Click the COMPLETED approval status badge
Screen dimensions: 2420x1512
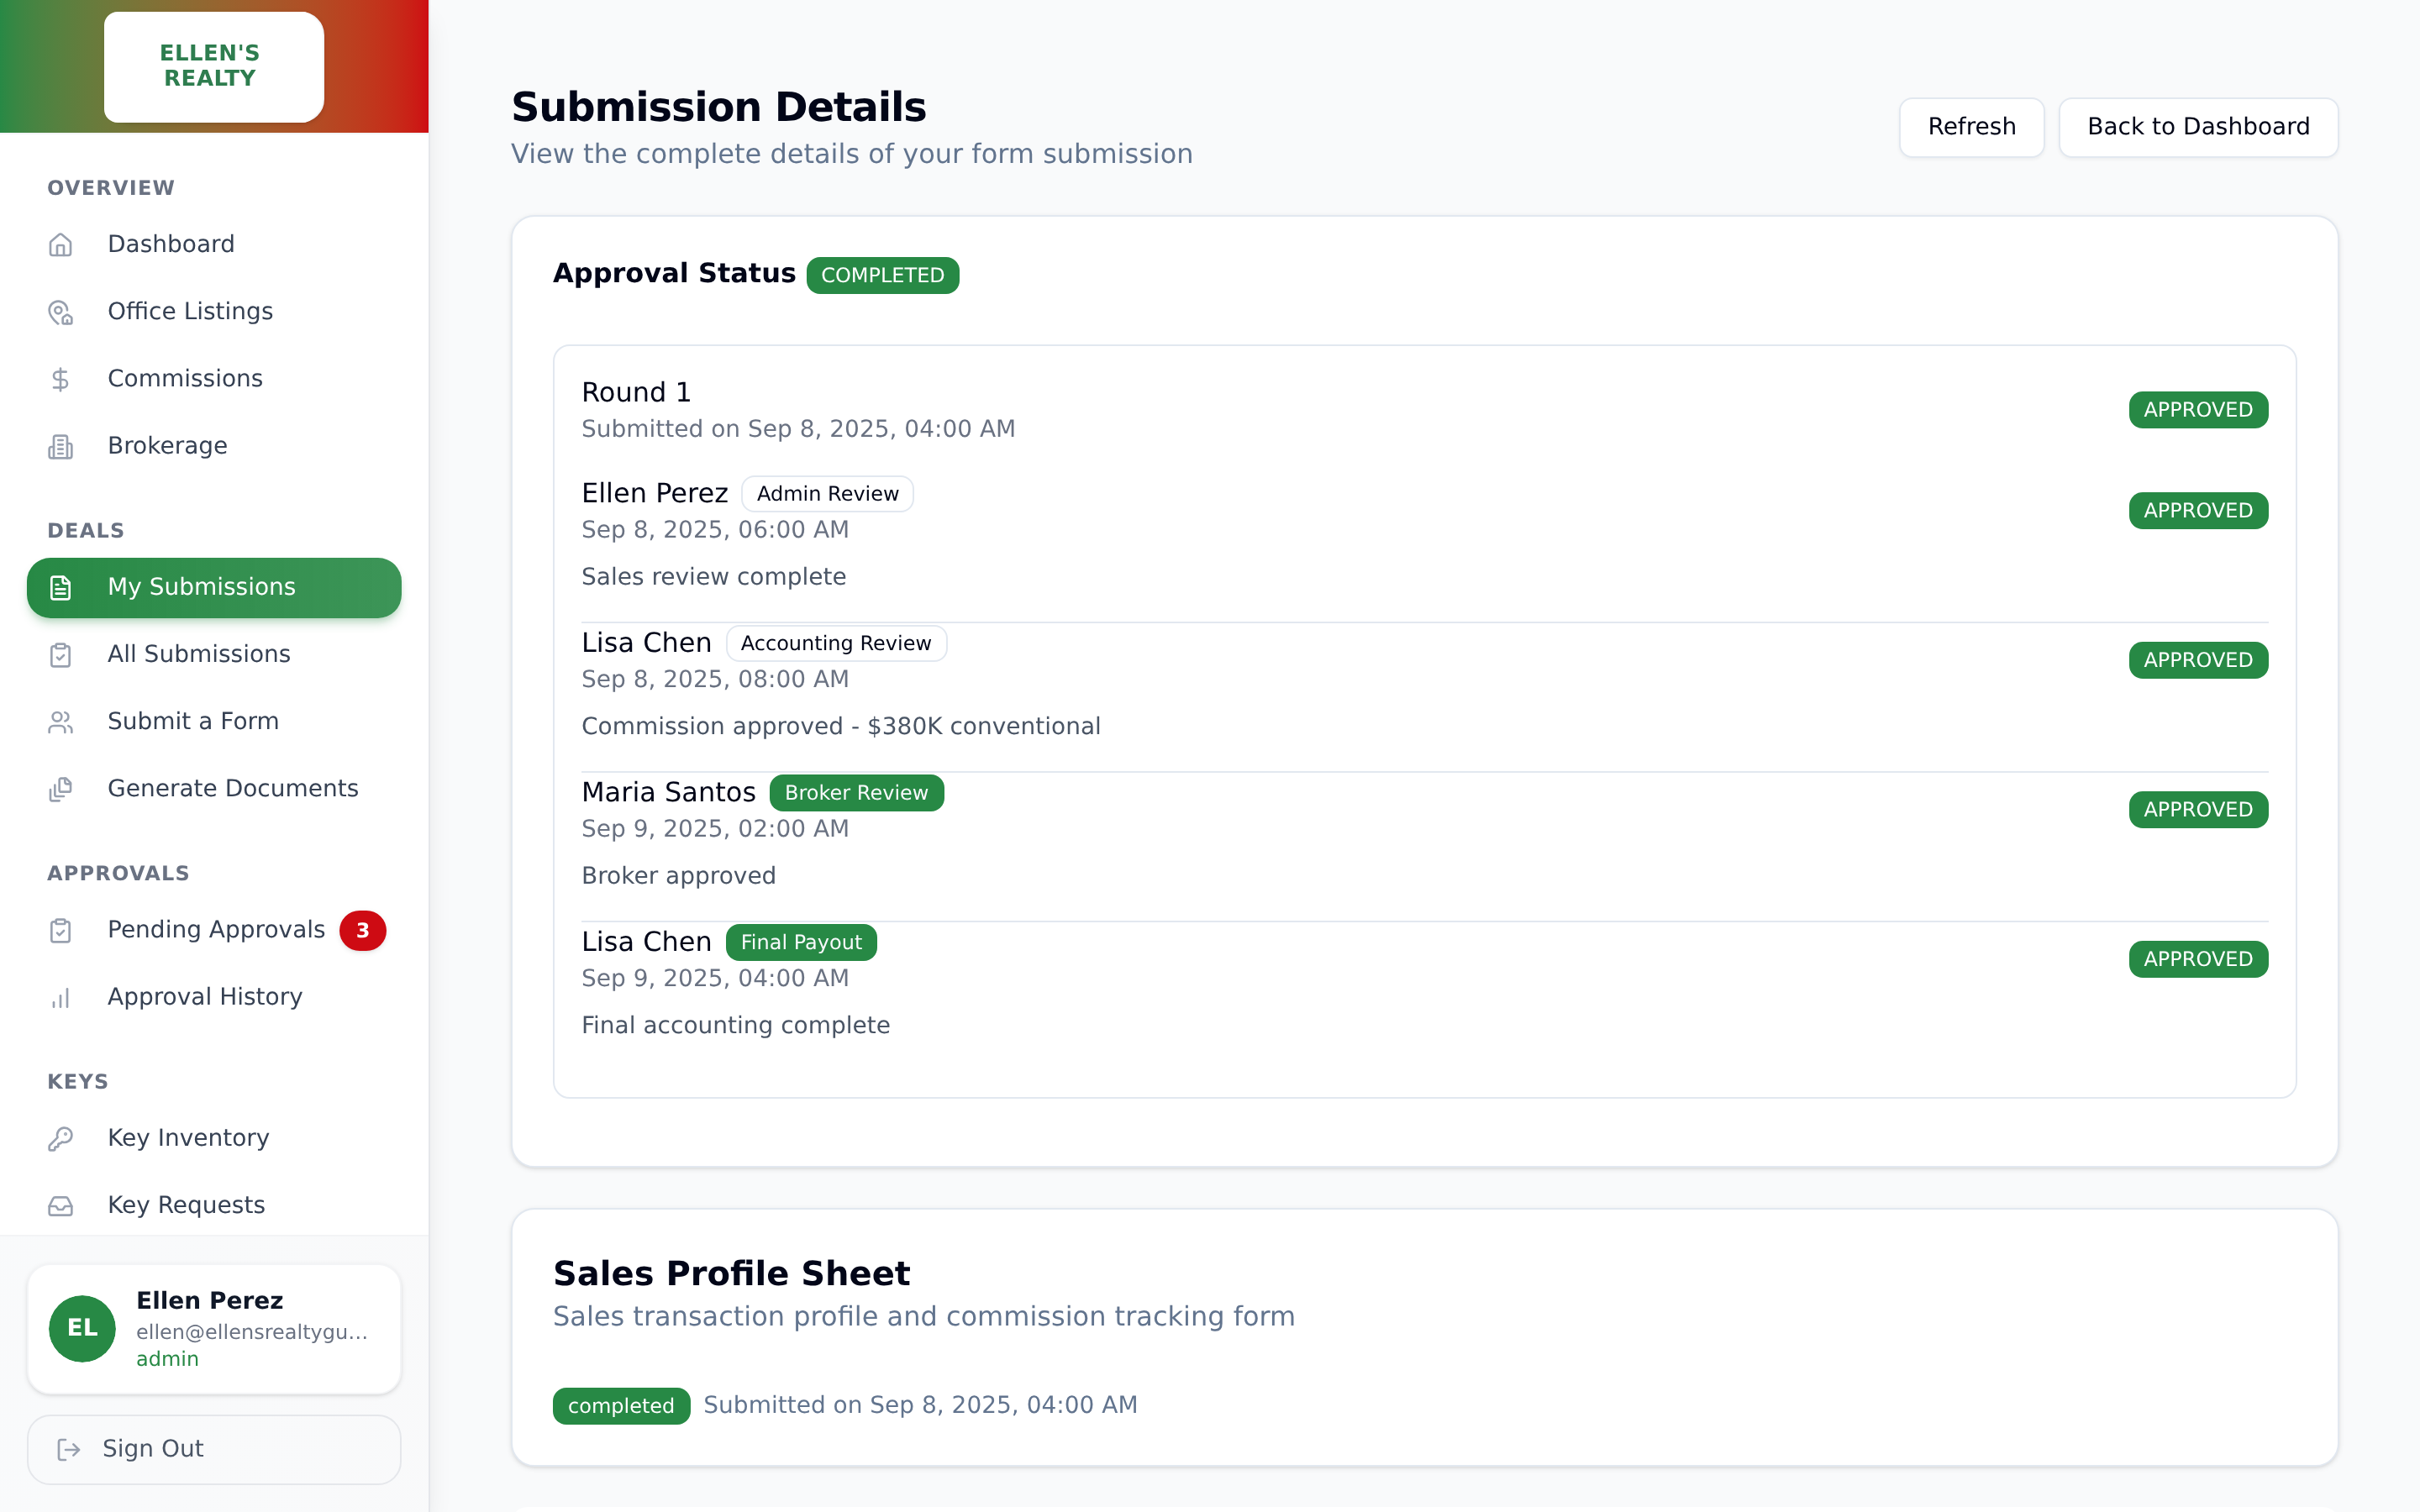point(882,275)
